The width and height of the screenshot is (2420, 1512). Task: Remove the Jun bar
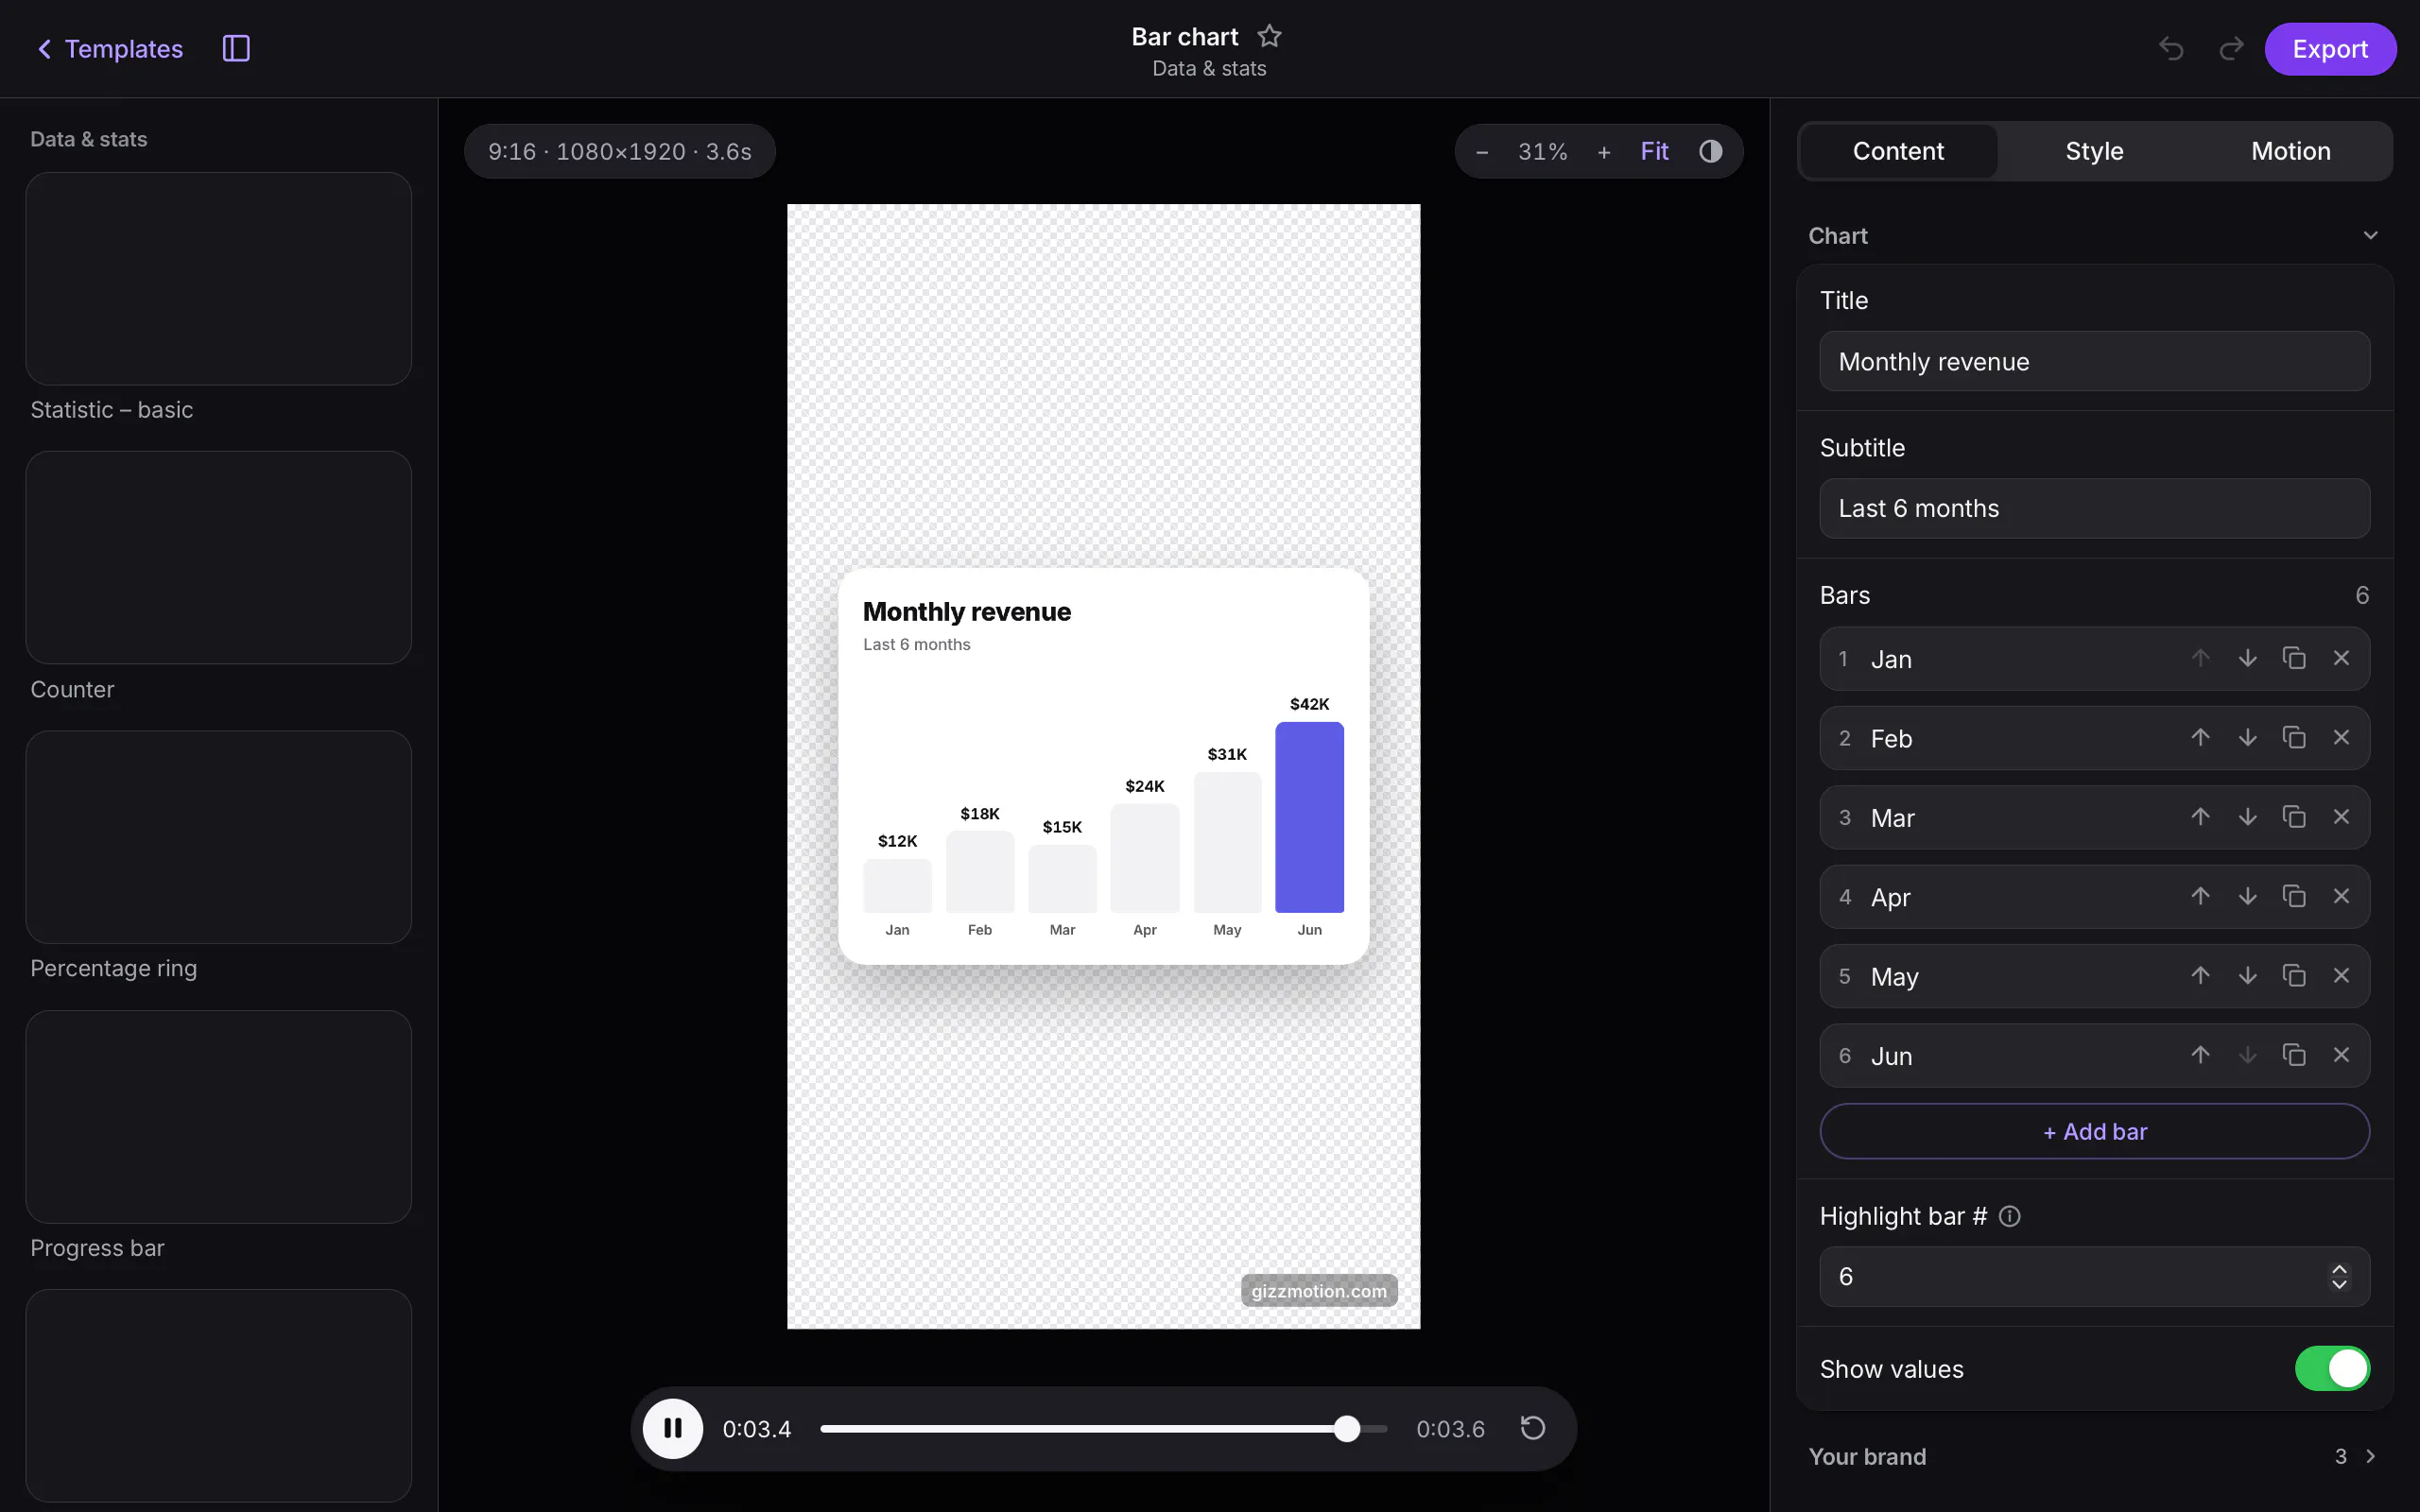(2341, 1055)
